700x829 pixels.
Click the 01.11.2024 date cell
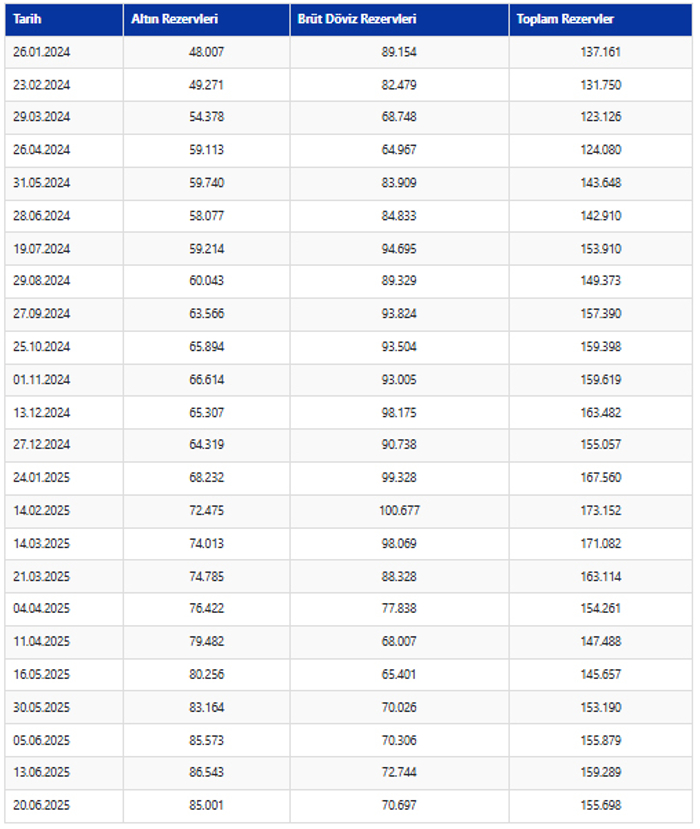point(64,380)
